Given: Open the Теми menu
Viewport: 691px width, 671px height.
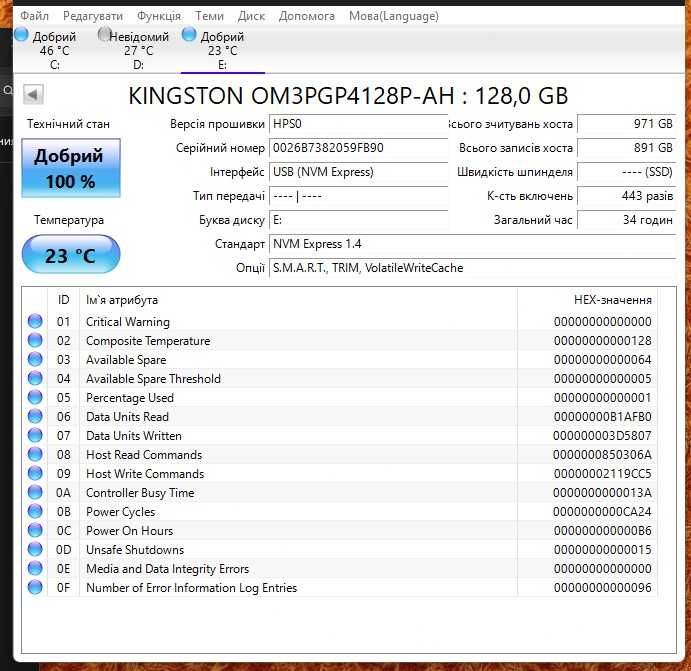Looking at the screenshot, I should click(x=209, y=16).
